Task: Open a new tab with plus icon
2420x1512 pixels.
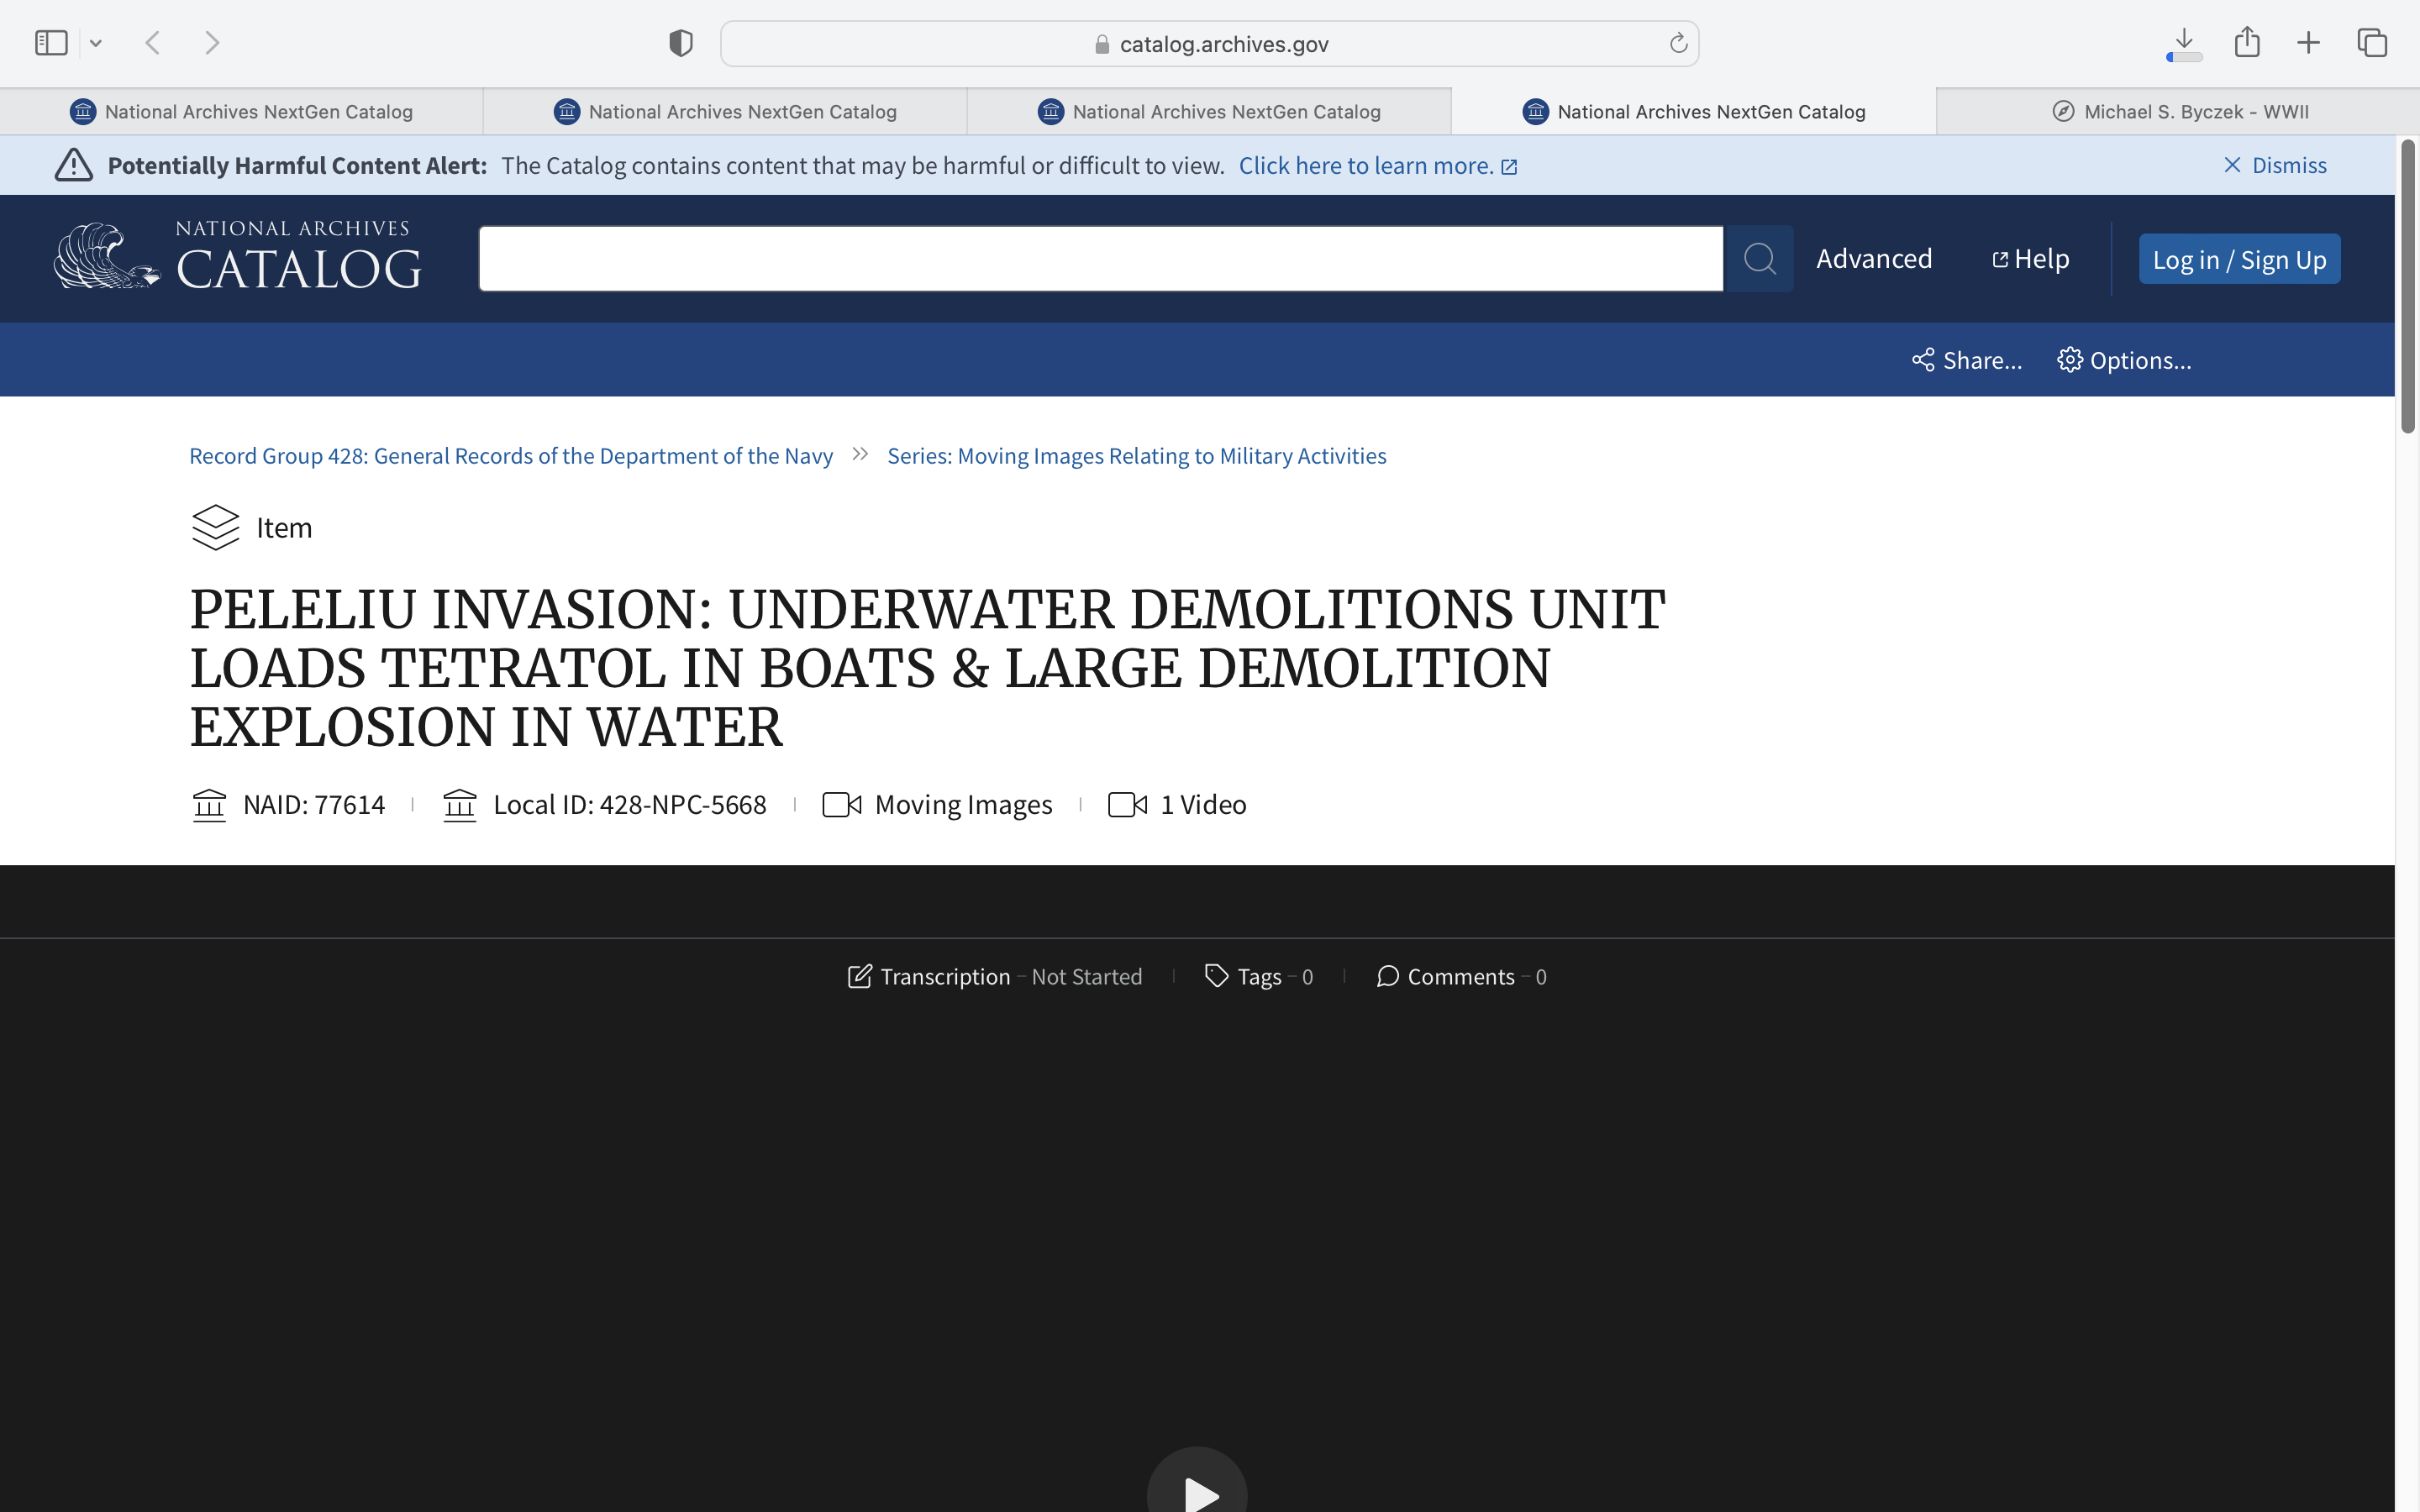Action: [2308, 43]
